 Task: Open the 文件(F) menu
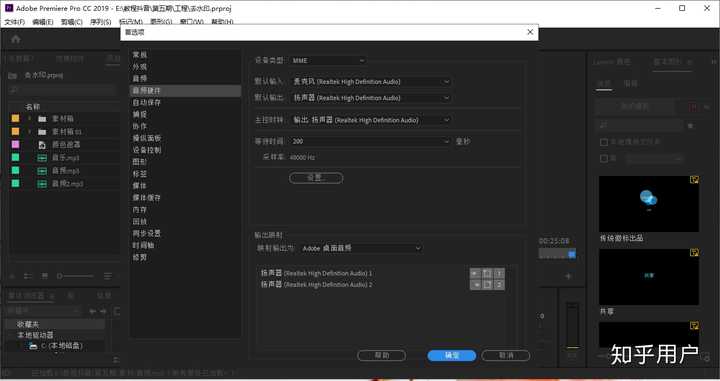click(x=14, y=22)
